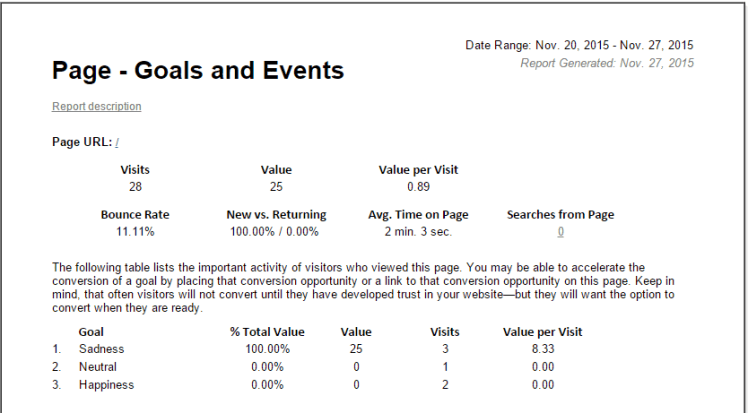Click the Date Range text
Viewport: 748px width, 413px height.
579,45
